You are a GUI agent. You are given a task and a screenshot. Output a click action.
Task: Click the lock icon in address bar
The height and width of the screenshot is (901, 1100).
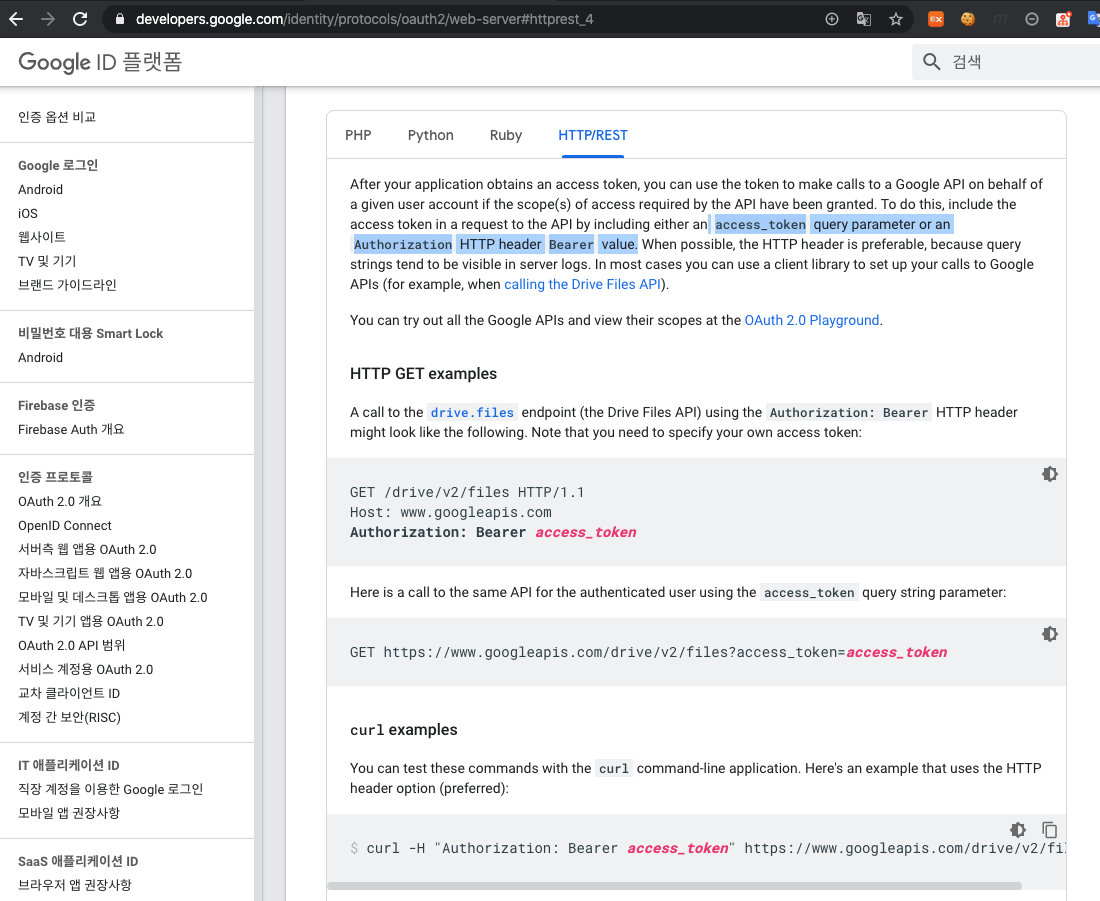120,19
